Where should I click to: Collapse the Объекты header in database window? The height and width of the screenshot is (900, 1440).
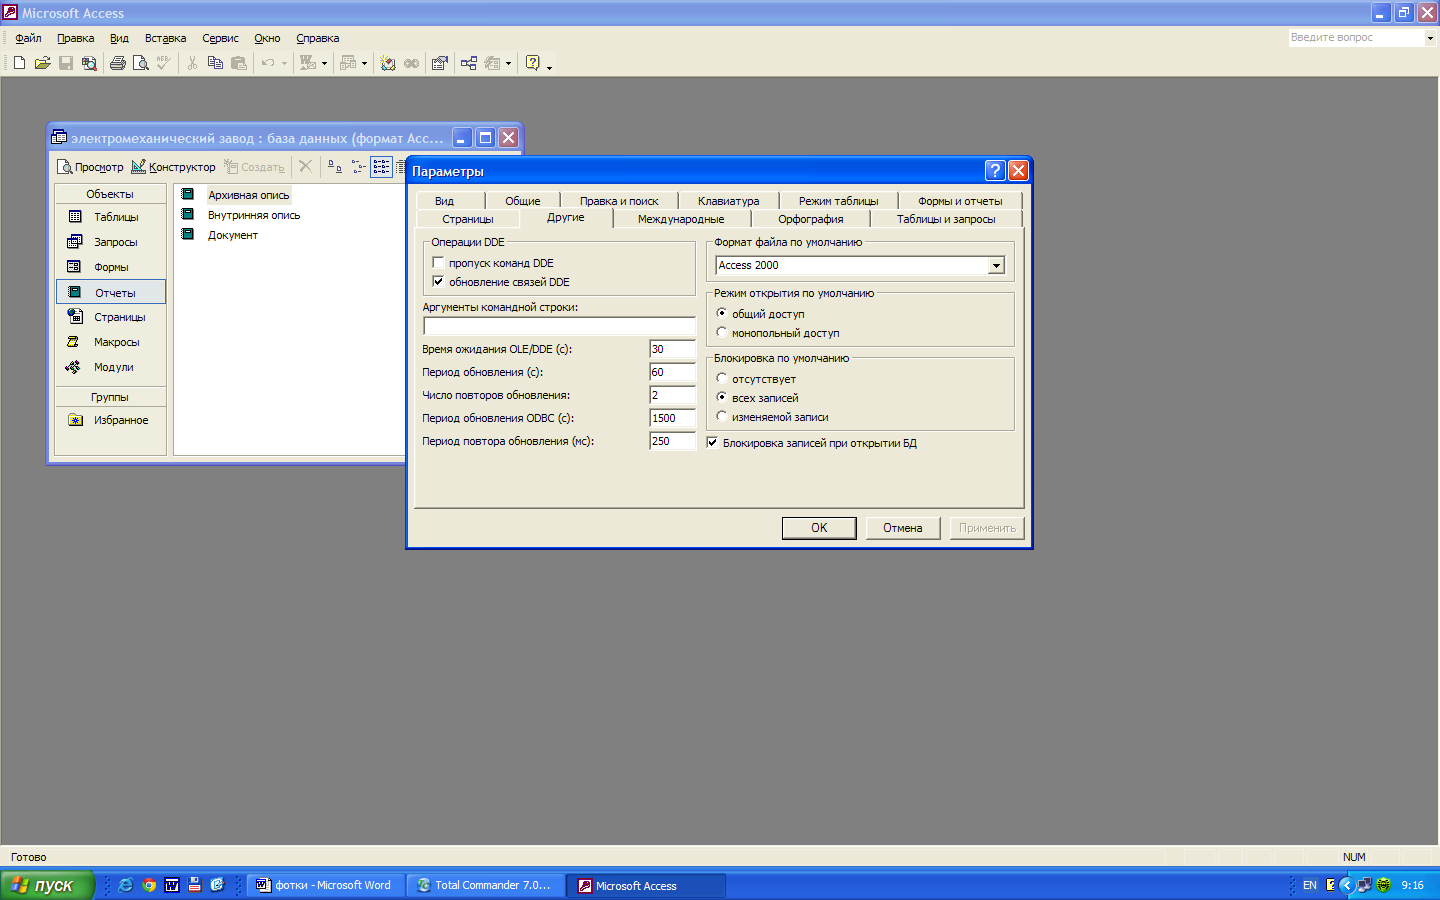[x=110, y=194]
